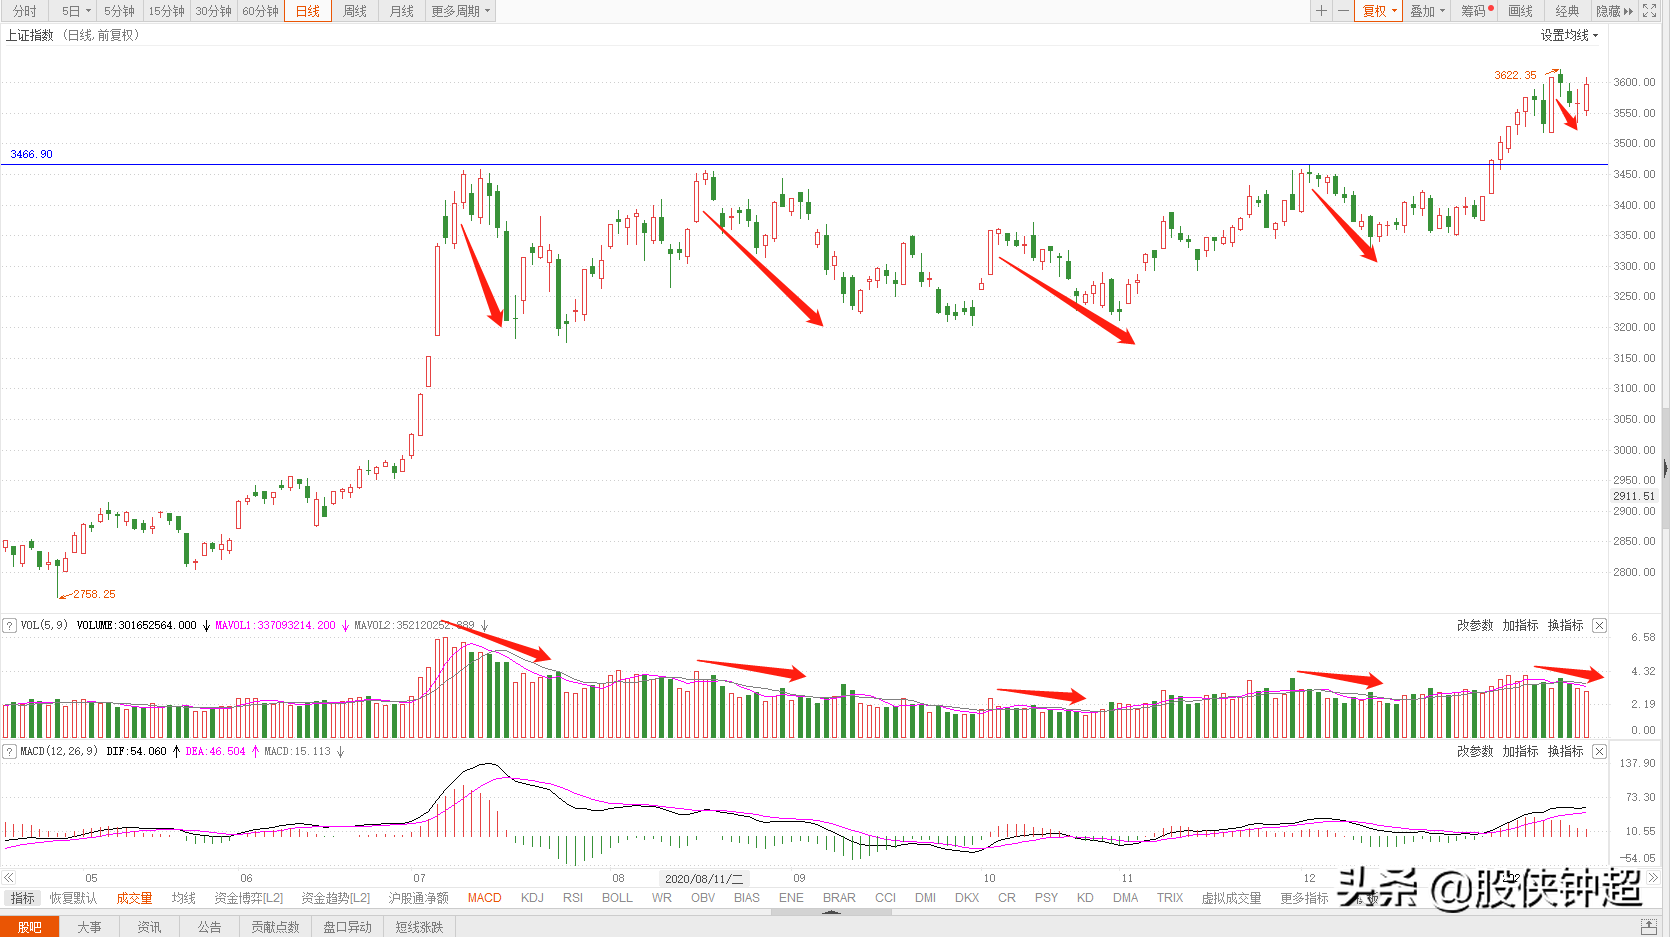Viewport: 1670px width, 937px height.
Task: Toggle the KDJ indicator
Action: click(x=532, y=898)
